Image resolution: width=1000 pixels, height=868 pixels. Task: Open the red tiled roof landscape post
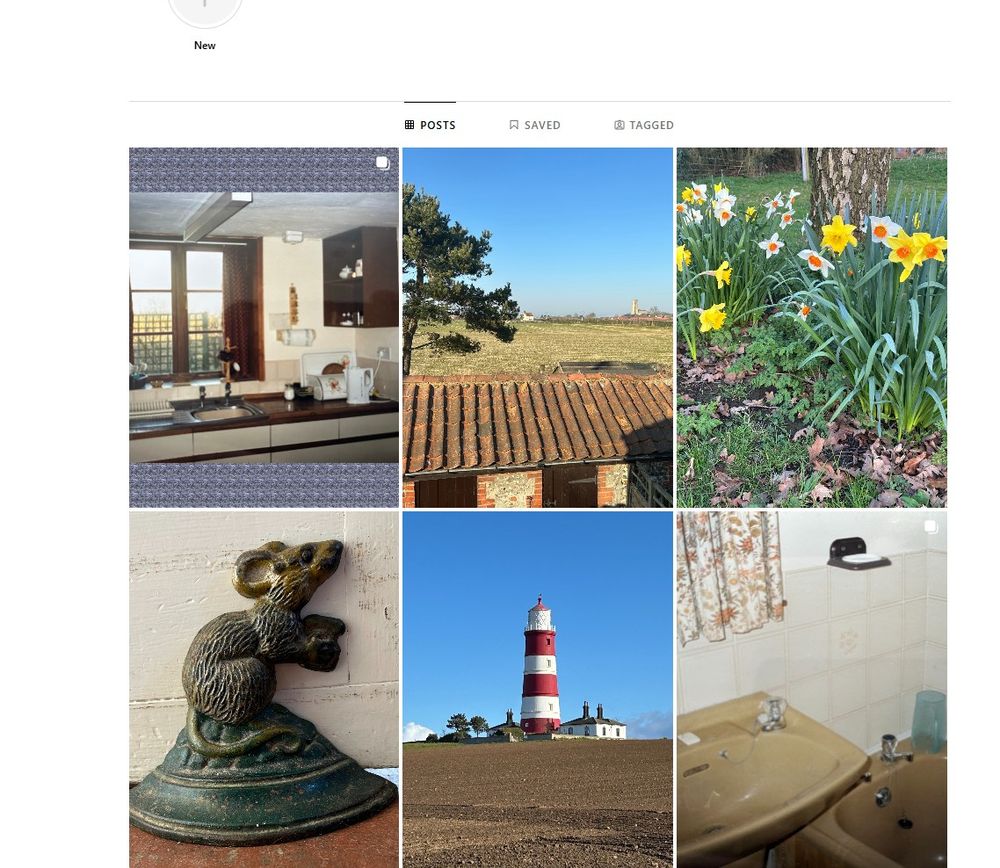(538, 328)
